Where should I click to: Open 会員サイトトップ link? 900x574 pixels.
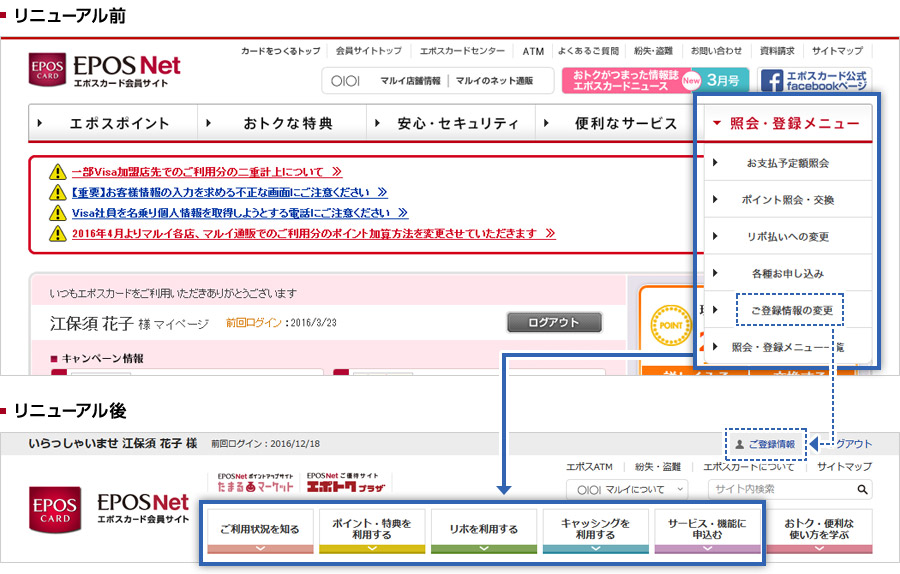pyautogui.click(x=368, y=51)
